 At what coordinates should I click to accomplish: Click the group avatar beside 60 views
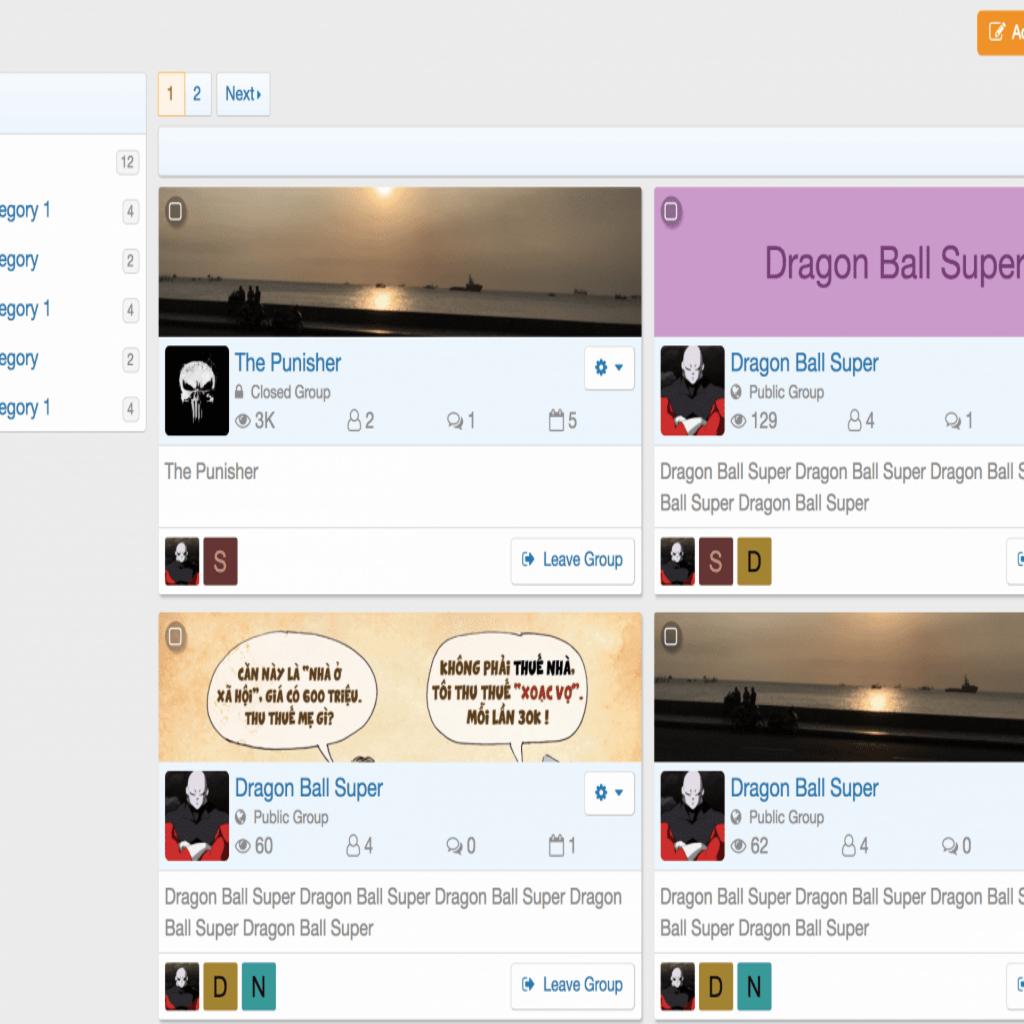[197, 816]
